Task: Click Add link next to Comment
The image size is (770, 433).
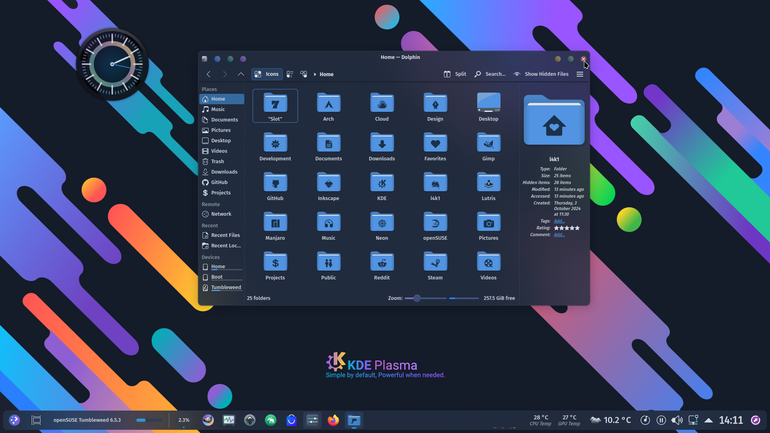Action: 559,235
